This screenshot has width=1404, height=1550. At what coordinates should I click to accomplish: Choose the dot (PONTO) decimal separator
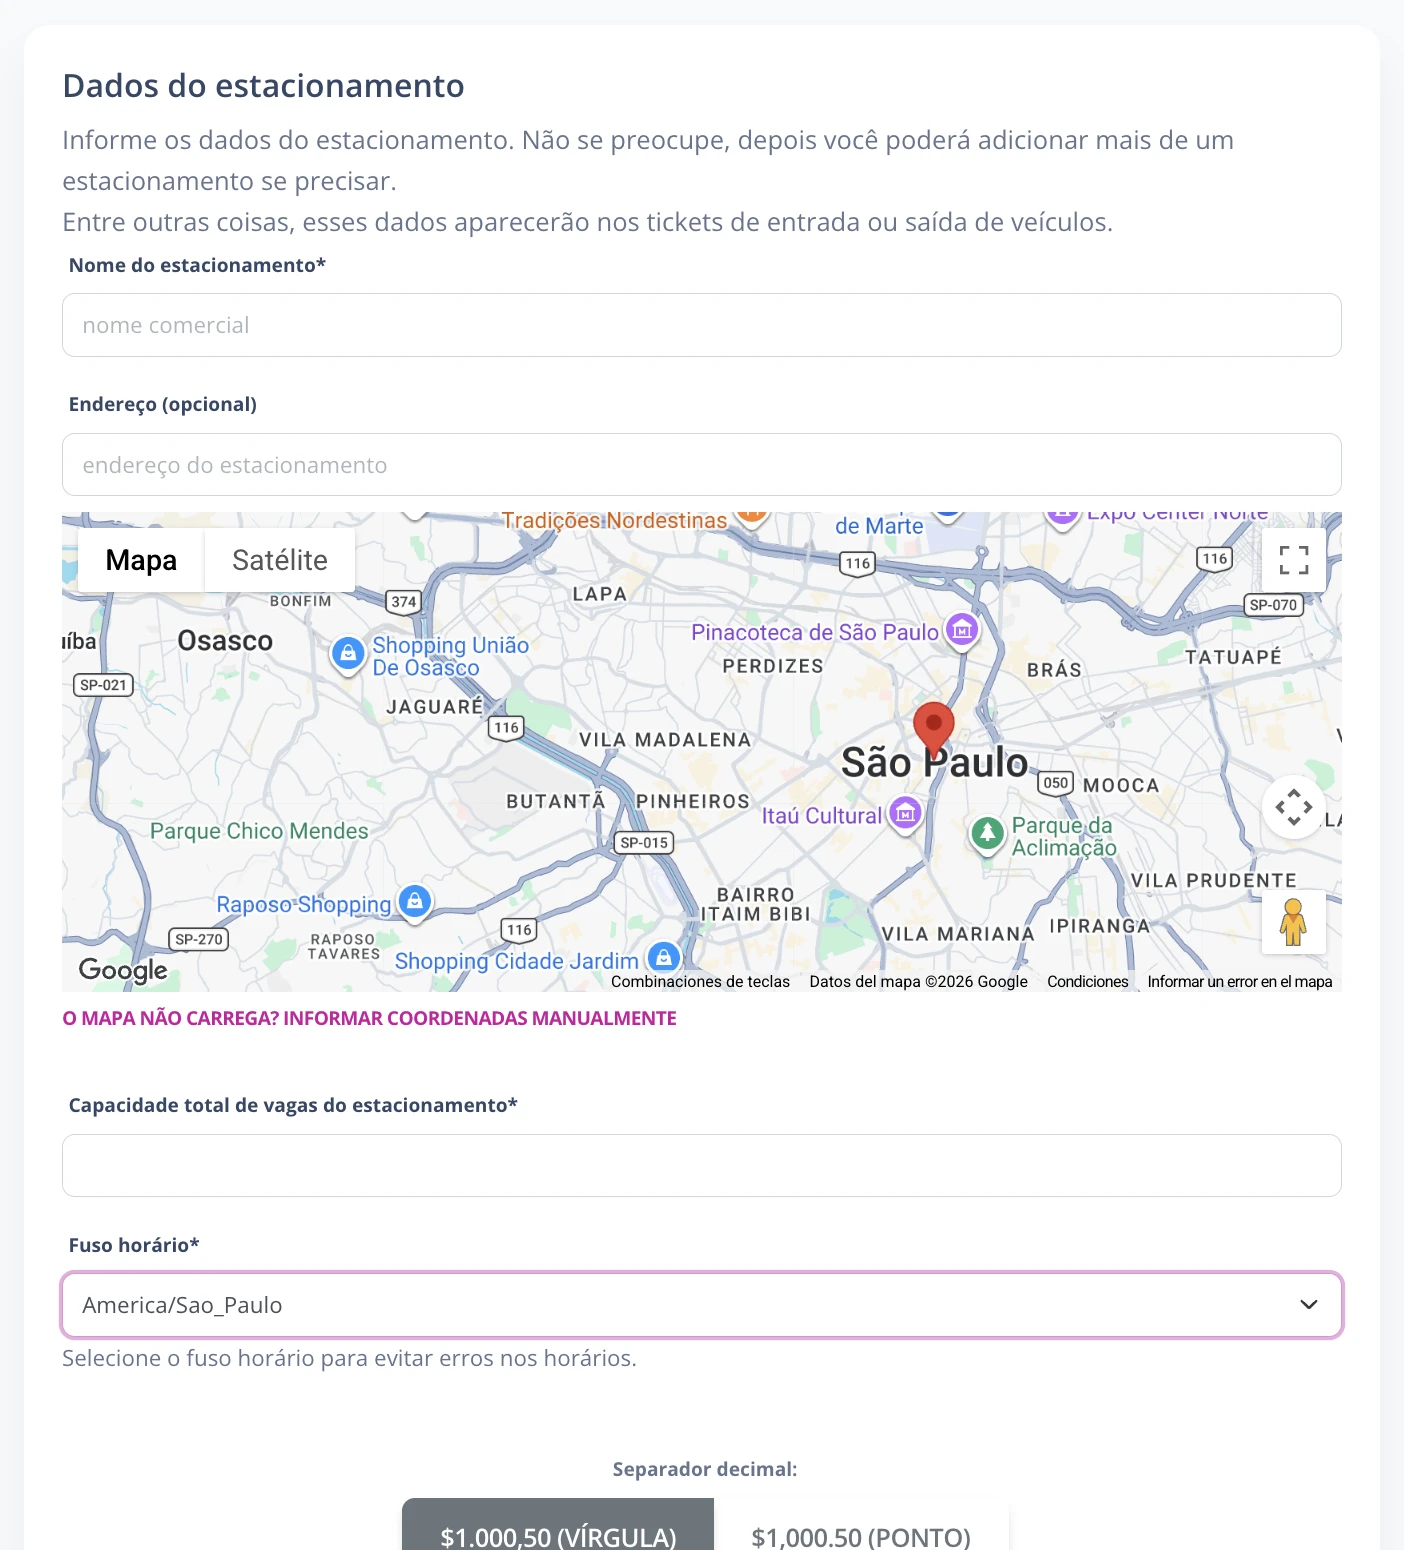pyautogui.click(x=861, y=1530)
